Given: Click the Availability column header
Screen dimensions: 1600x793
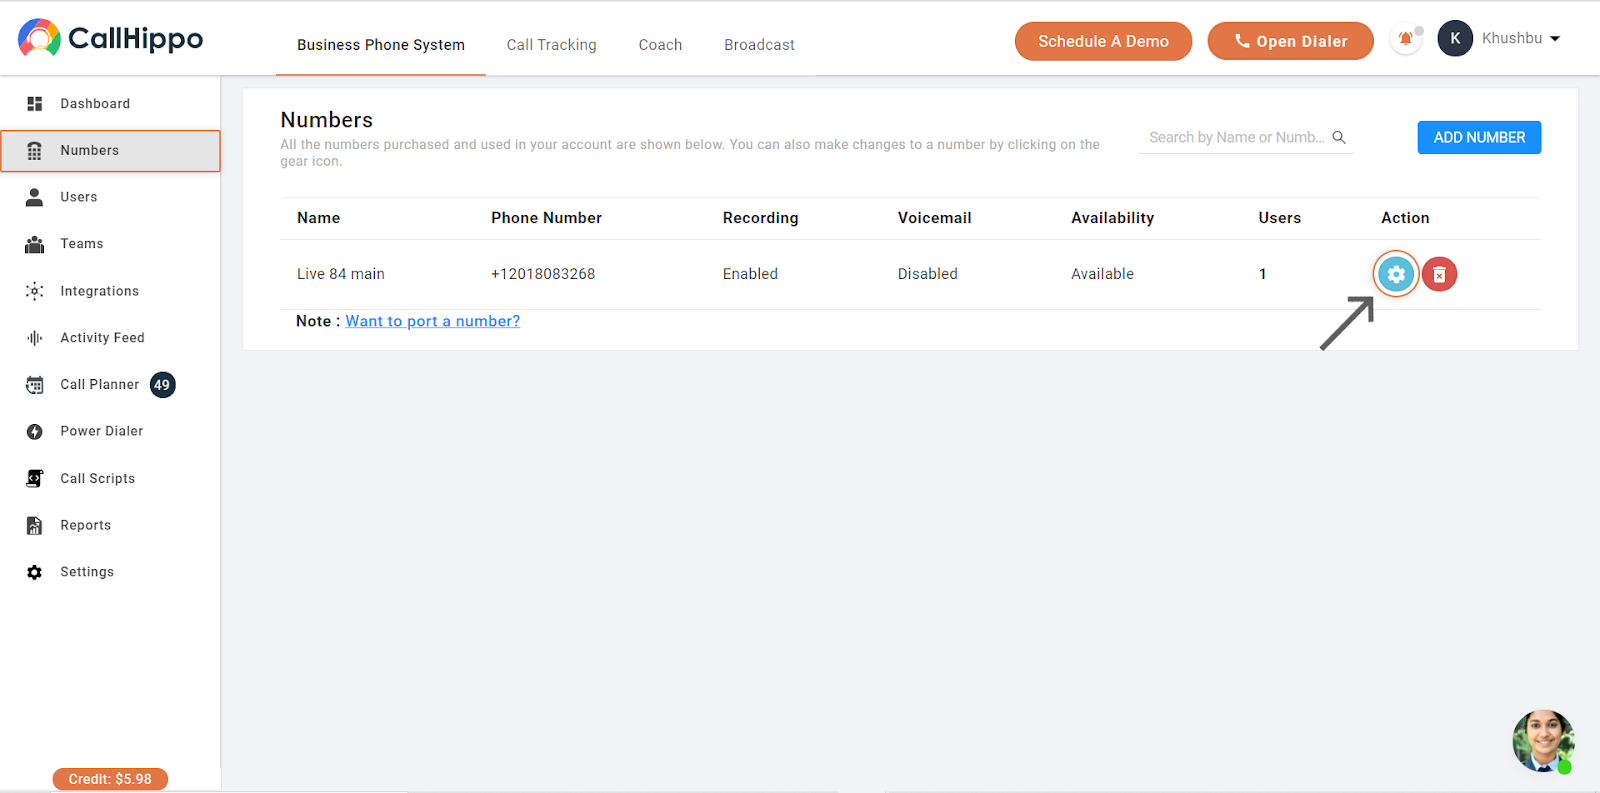Looking at the screenshot, I should tap(1112, 218).
